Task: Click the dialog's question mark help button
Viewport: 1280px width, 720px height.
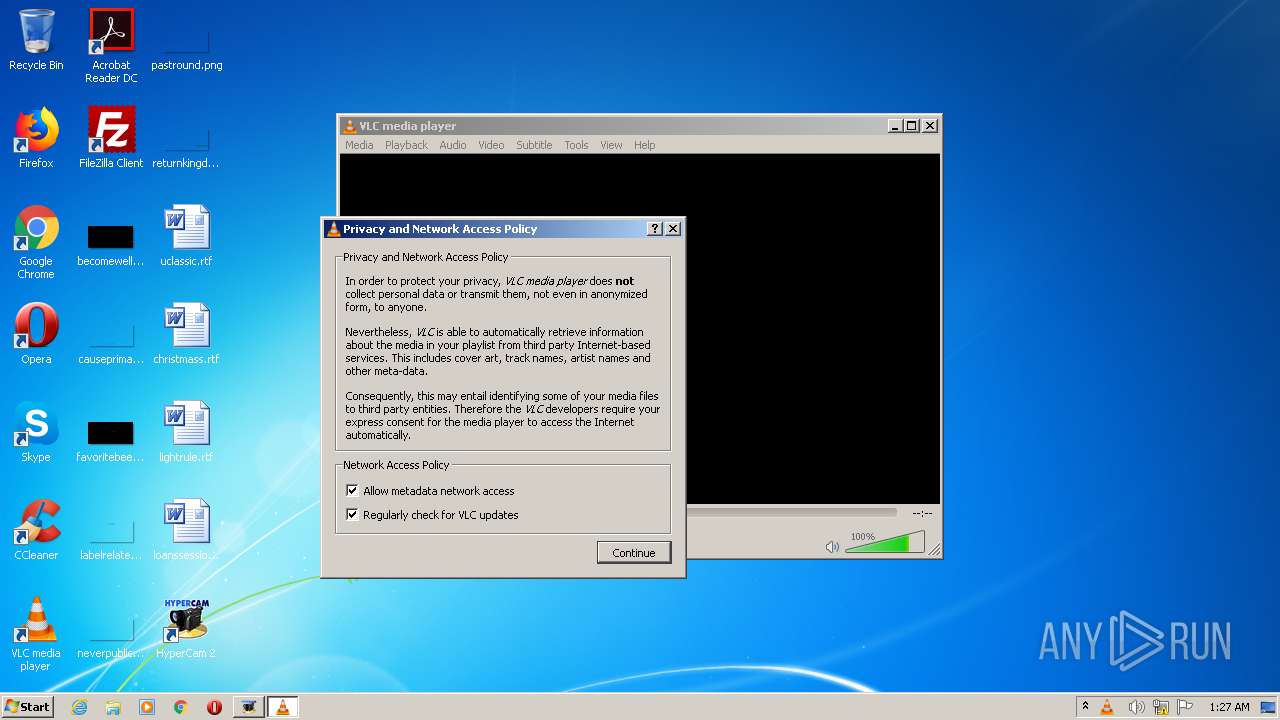Action: tap(655, 229)
